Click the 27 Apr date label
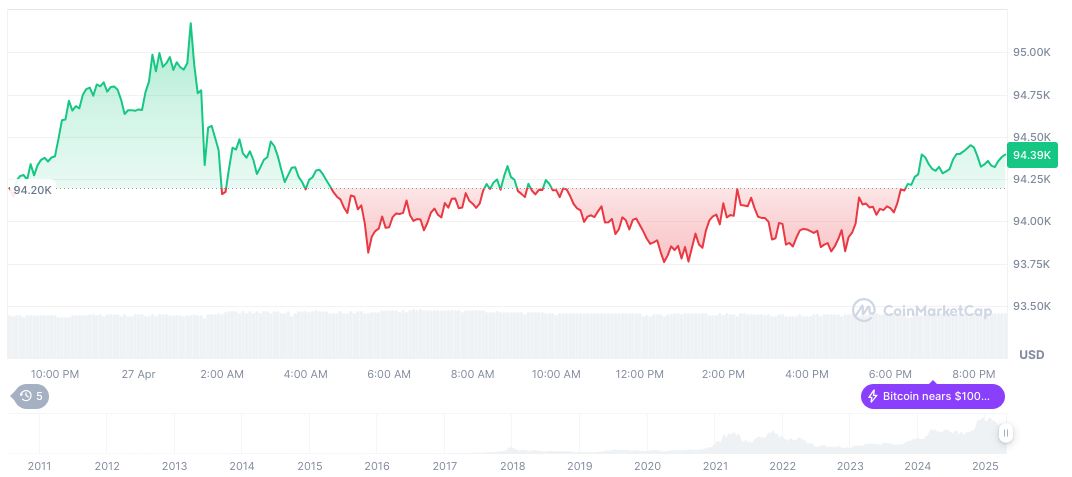Screen dimensions: 1072x477 pos(139,374)
